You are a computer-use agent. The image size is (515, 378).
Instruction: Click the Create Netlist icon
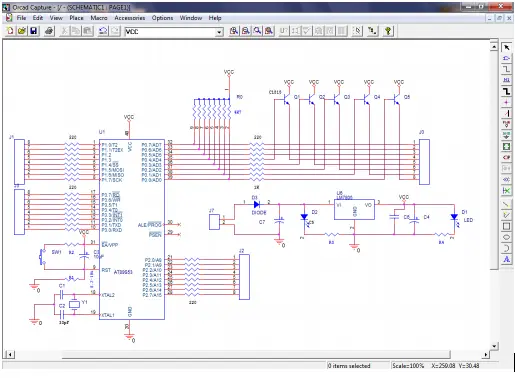click(x=319, y=31)
